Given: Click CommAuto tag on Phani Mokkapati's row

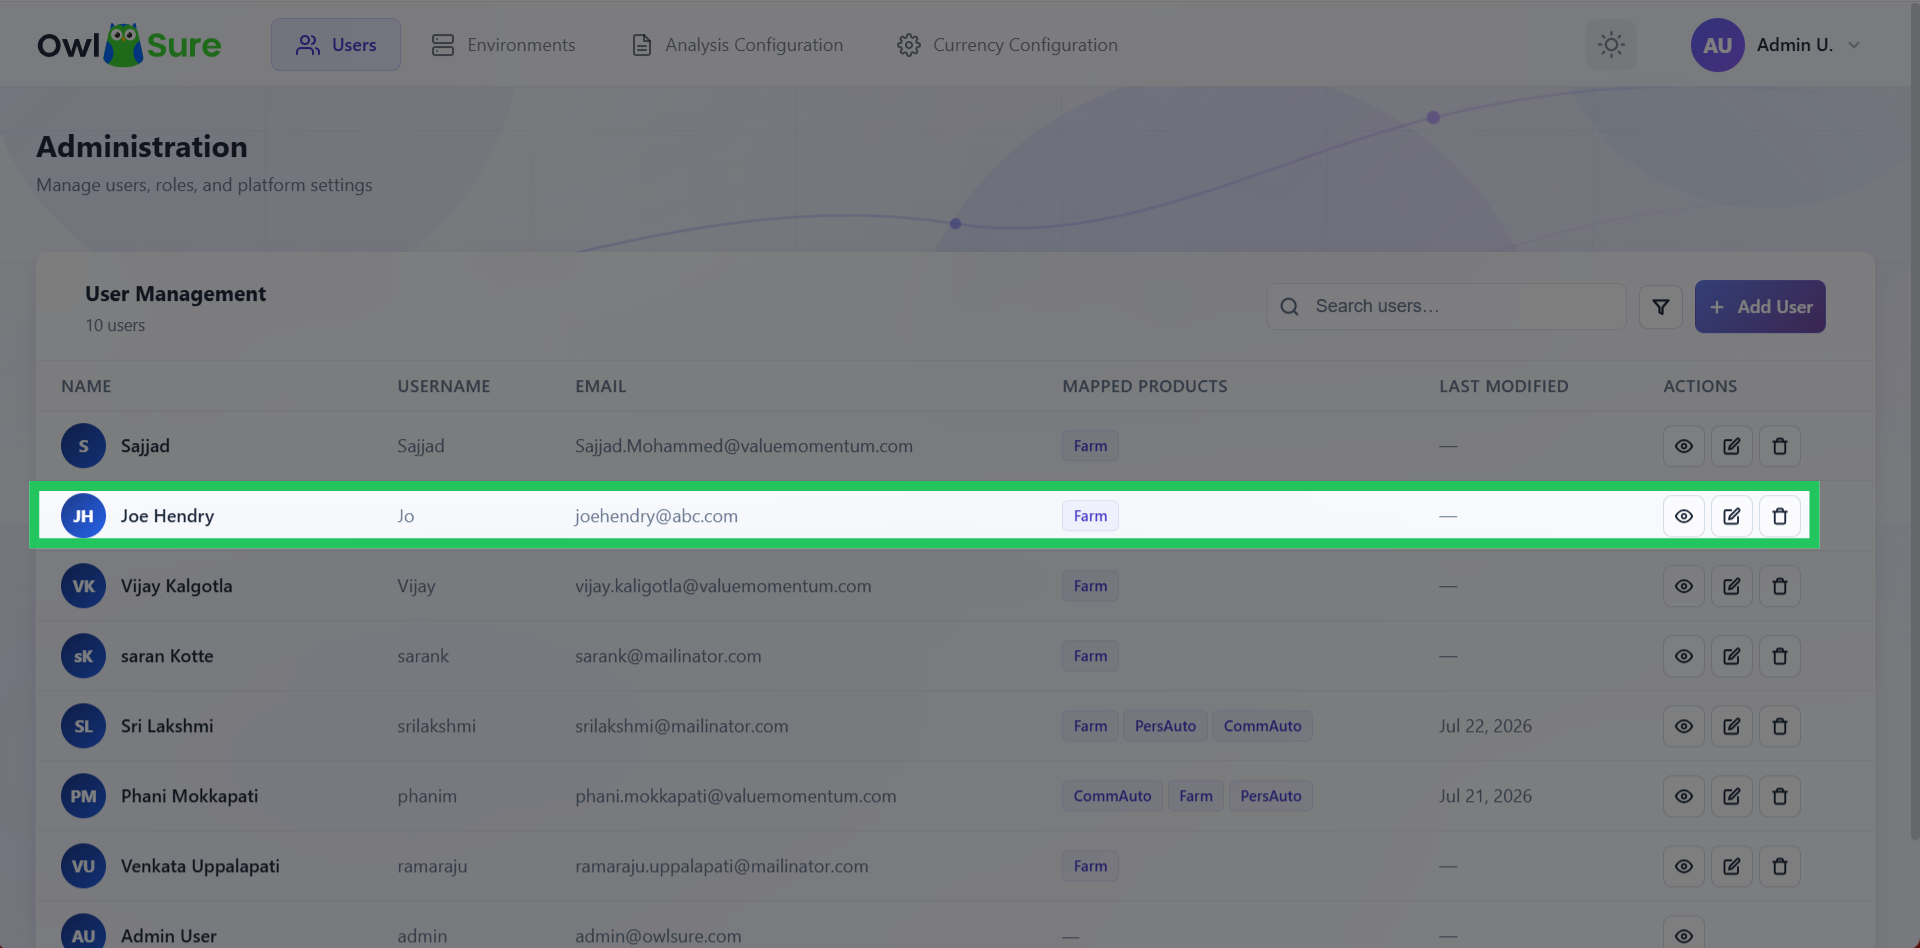Looking at the screenshot, I should (1112, 796).
